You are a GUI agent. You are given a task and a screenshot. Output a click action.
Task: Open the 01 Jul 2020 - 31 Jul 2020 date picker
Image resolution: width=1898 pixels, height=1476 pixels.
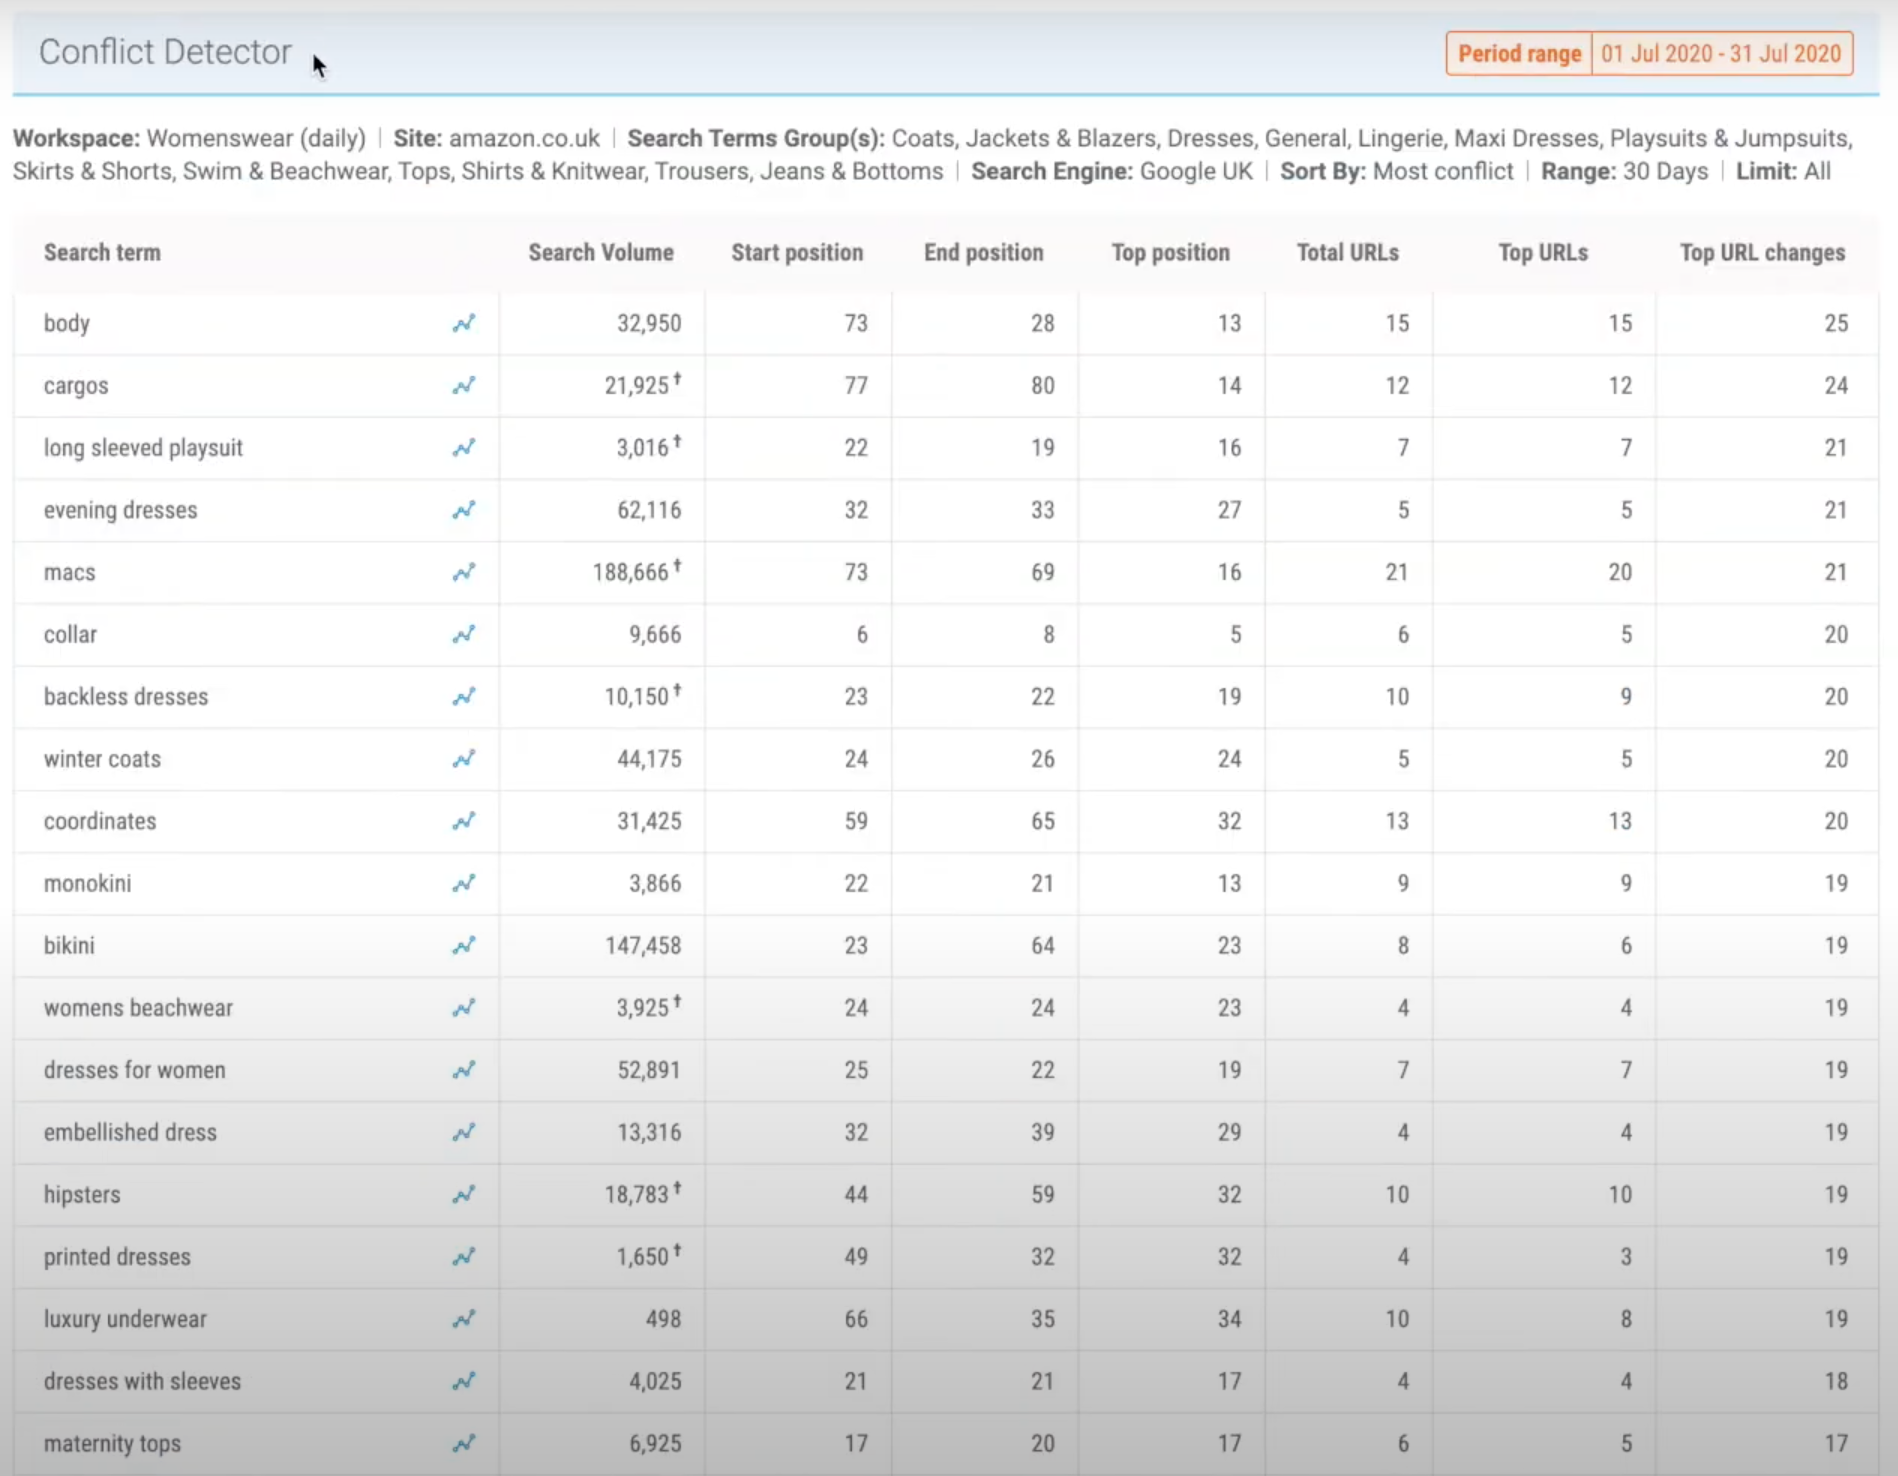(1721, 54)
